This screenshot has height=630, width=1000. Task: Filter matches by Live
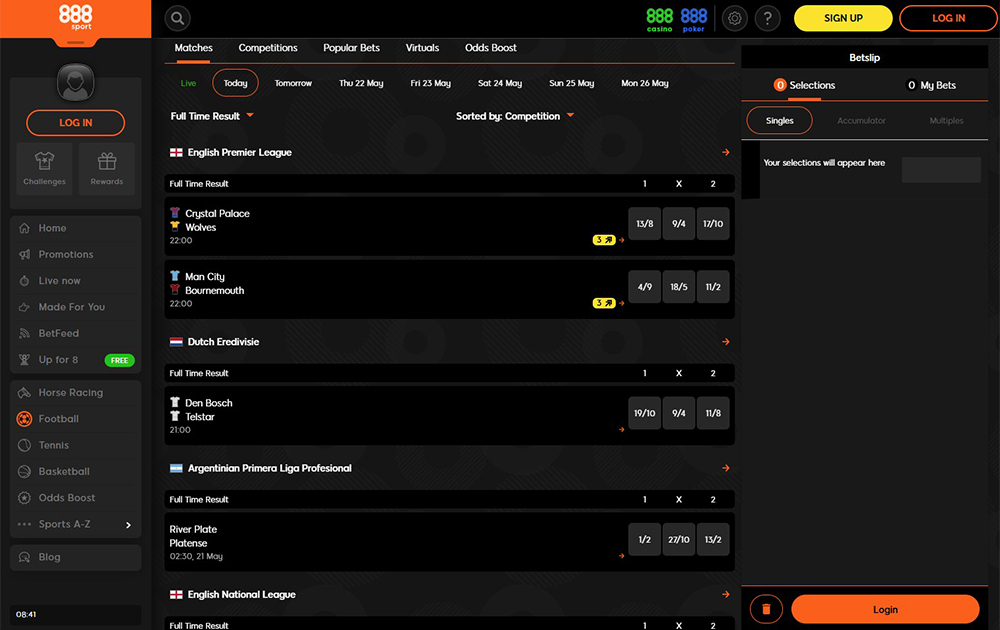click(x=188, y=84)
